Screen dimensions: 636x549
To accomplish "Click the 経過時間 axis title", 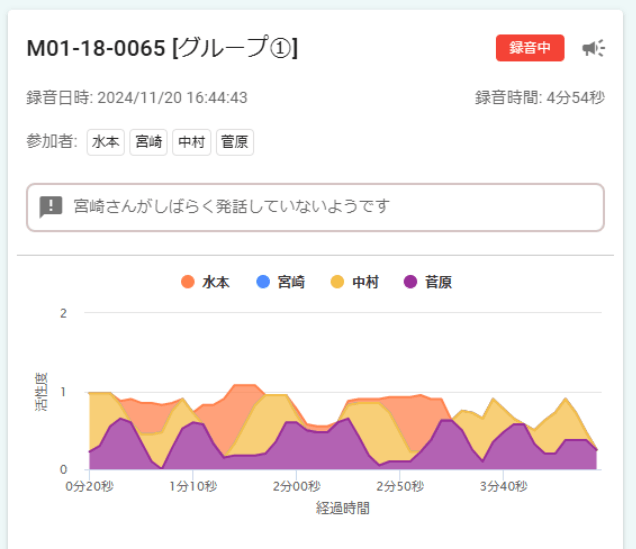I will tap(343, 508).
